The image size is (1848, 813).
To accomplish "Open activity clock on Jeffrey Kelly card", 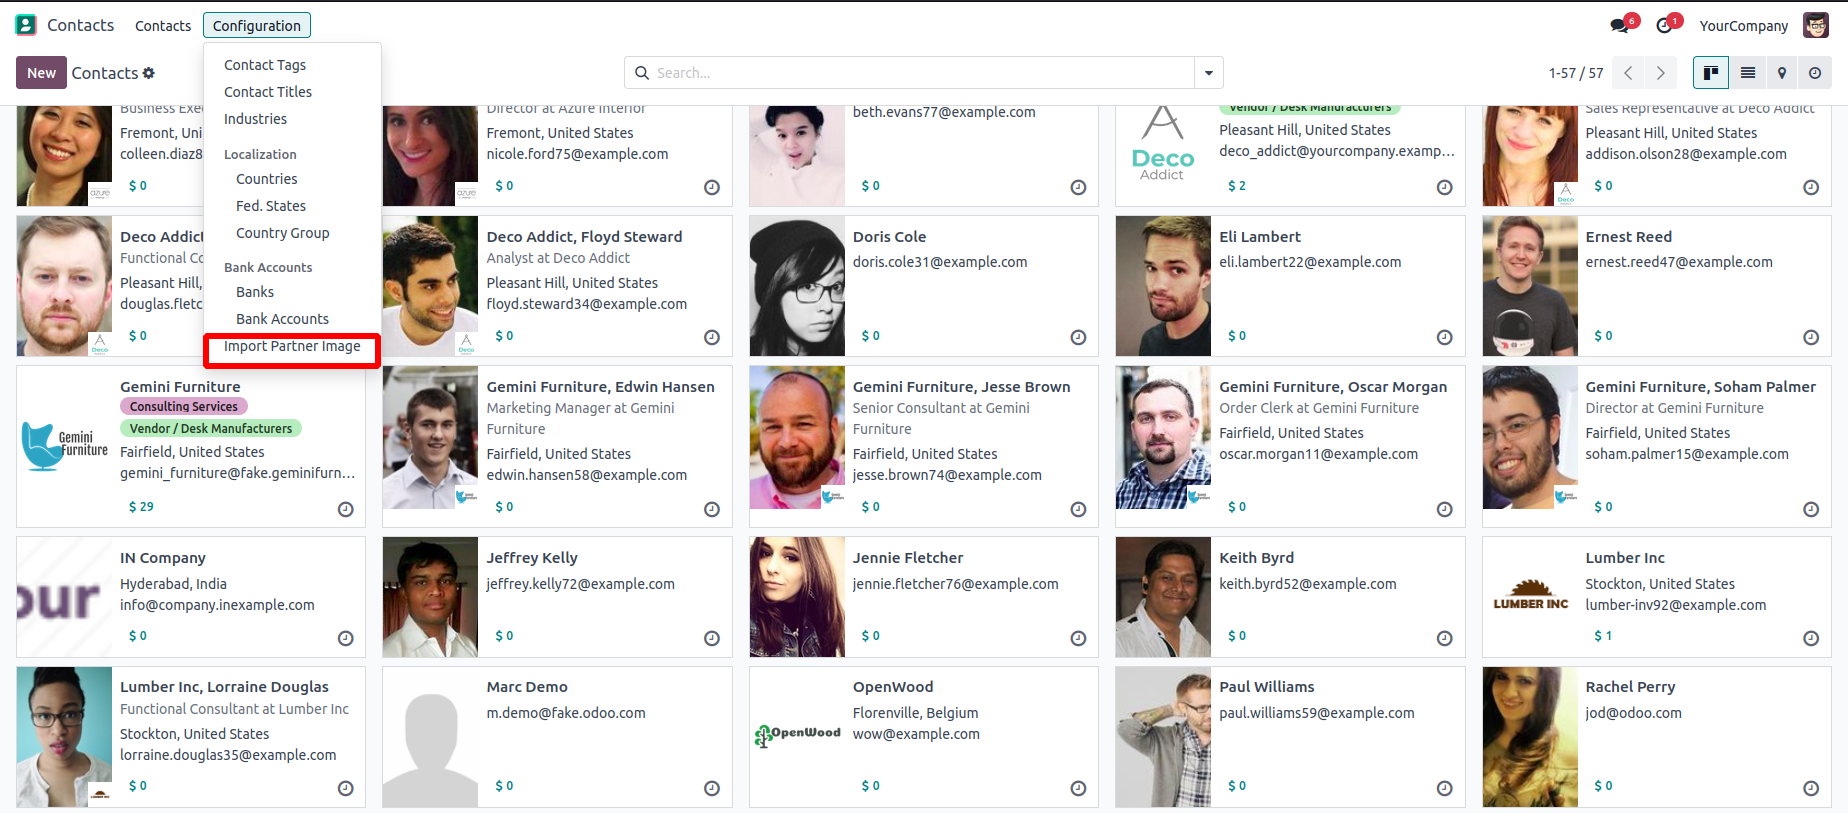I will click(712, 638).
